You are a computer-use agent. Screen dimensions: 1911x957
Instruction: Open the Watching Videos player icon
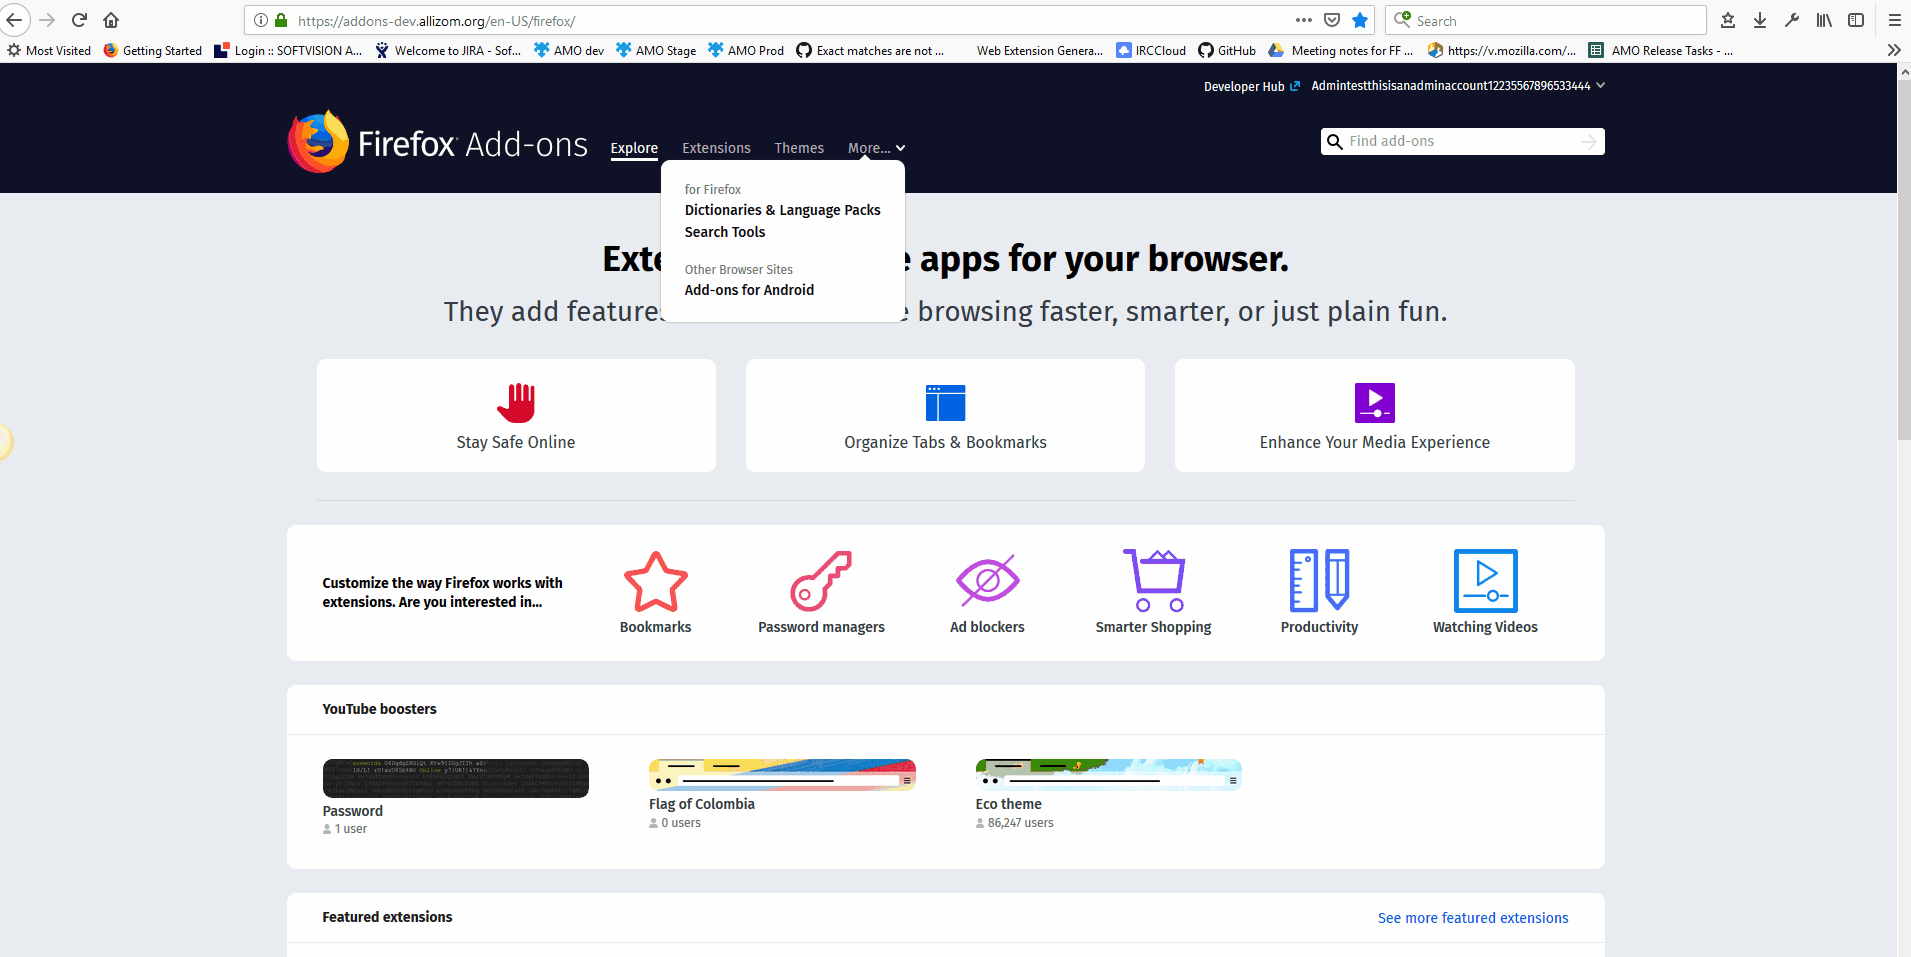coord(1486,580)
